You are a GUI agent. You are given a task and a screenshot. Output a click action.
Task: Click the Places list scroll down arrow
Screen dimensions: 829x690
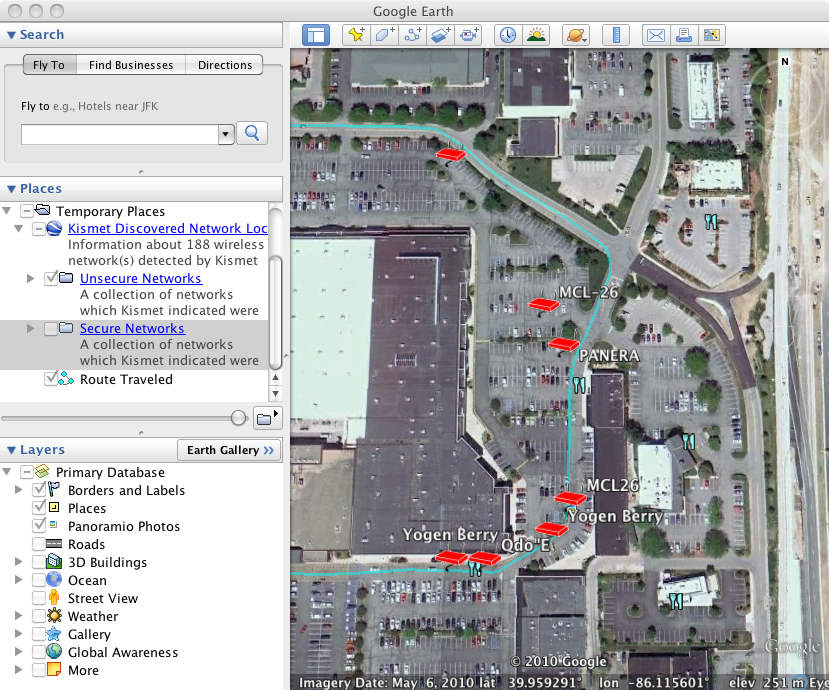click(x=275, y=394)
